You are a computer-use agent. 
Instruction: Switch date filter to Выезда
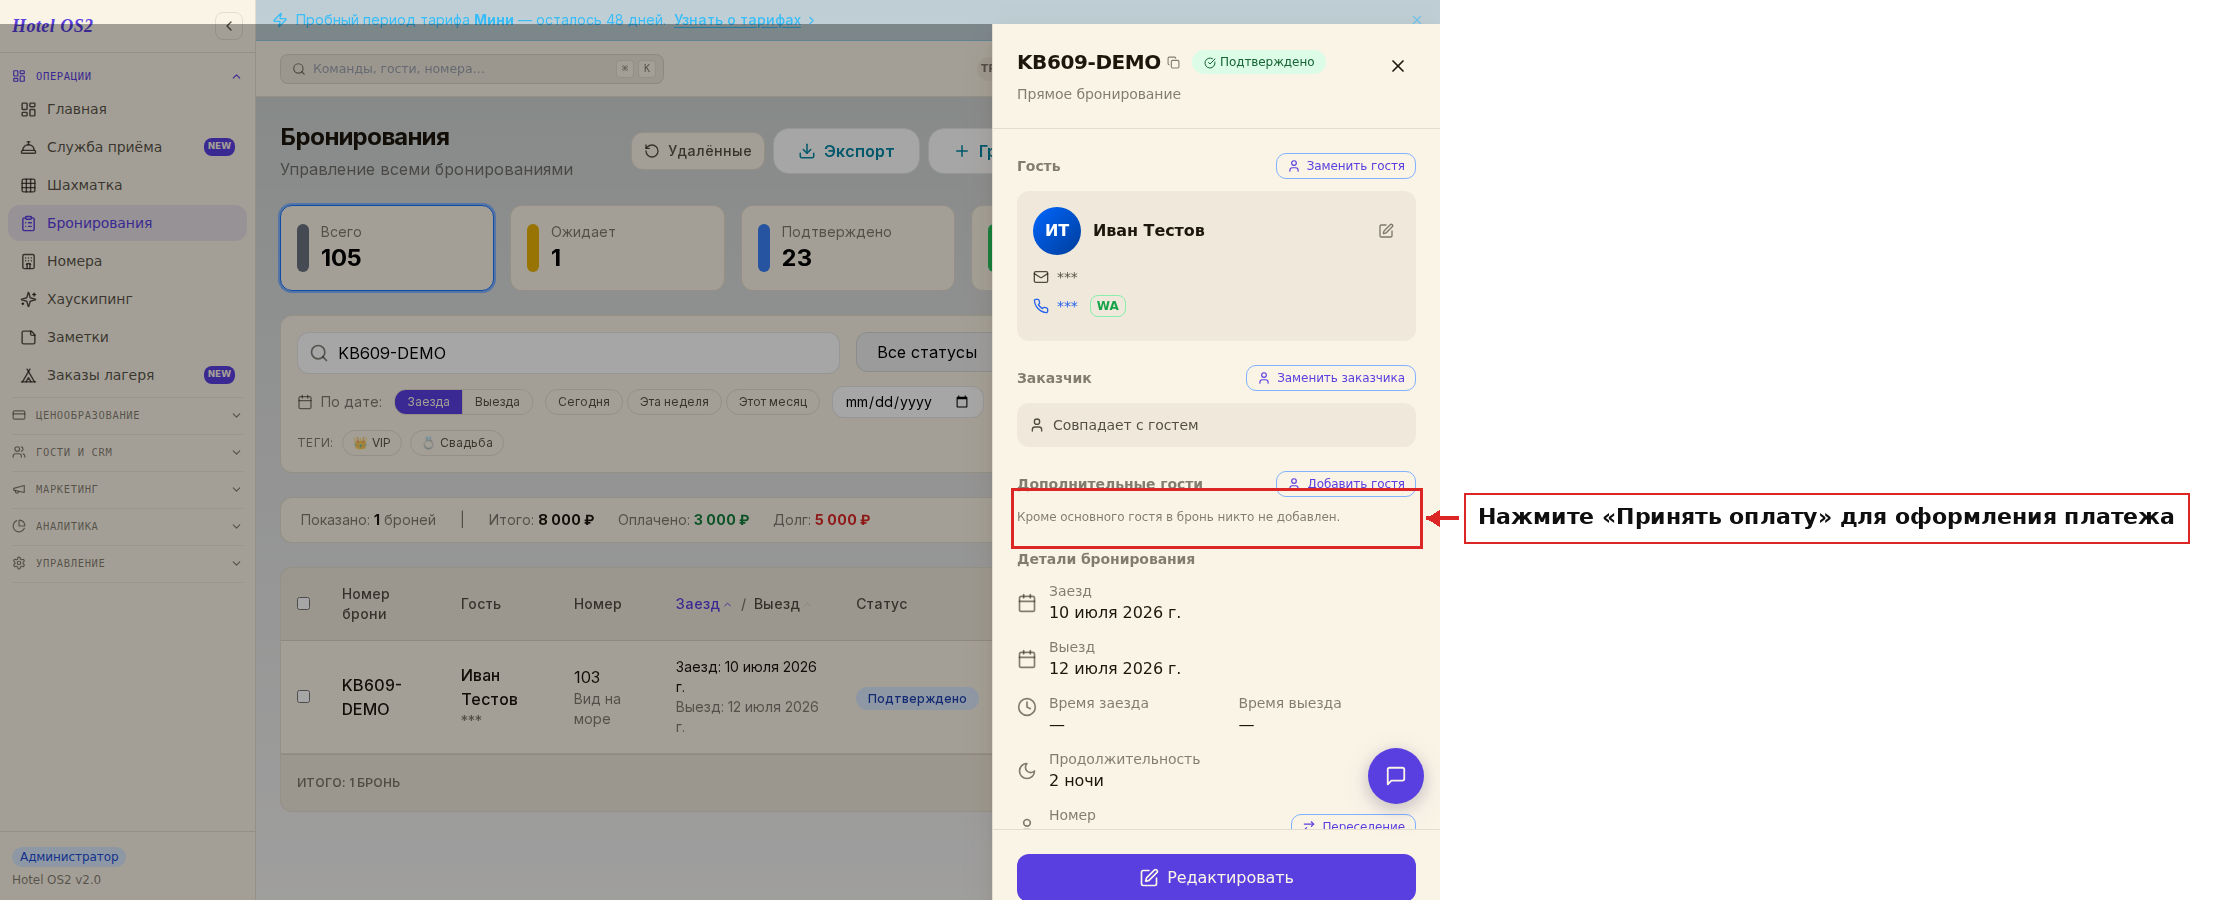point(497,402)
